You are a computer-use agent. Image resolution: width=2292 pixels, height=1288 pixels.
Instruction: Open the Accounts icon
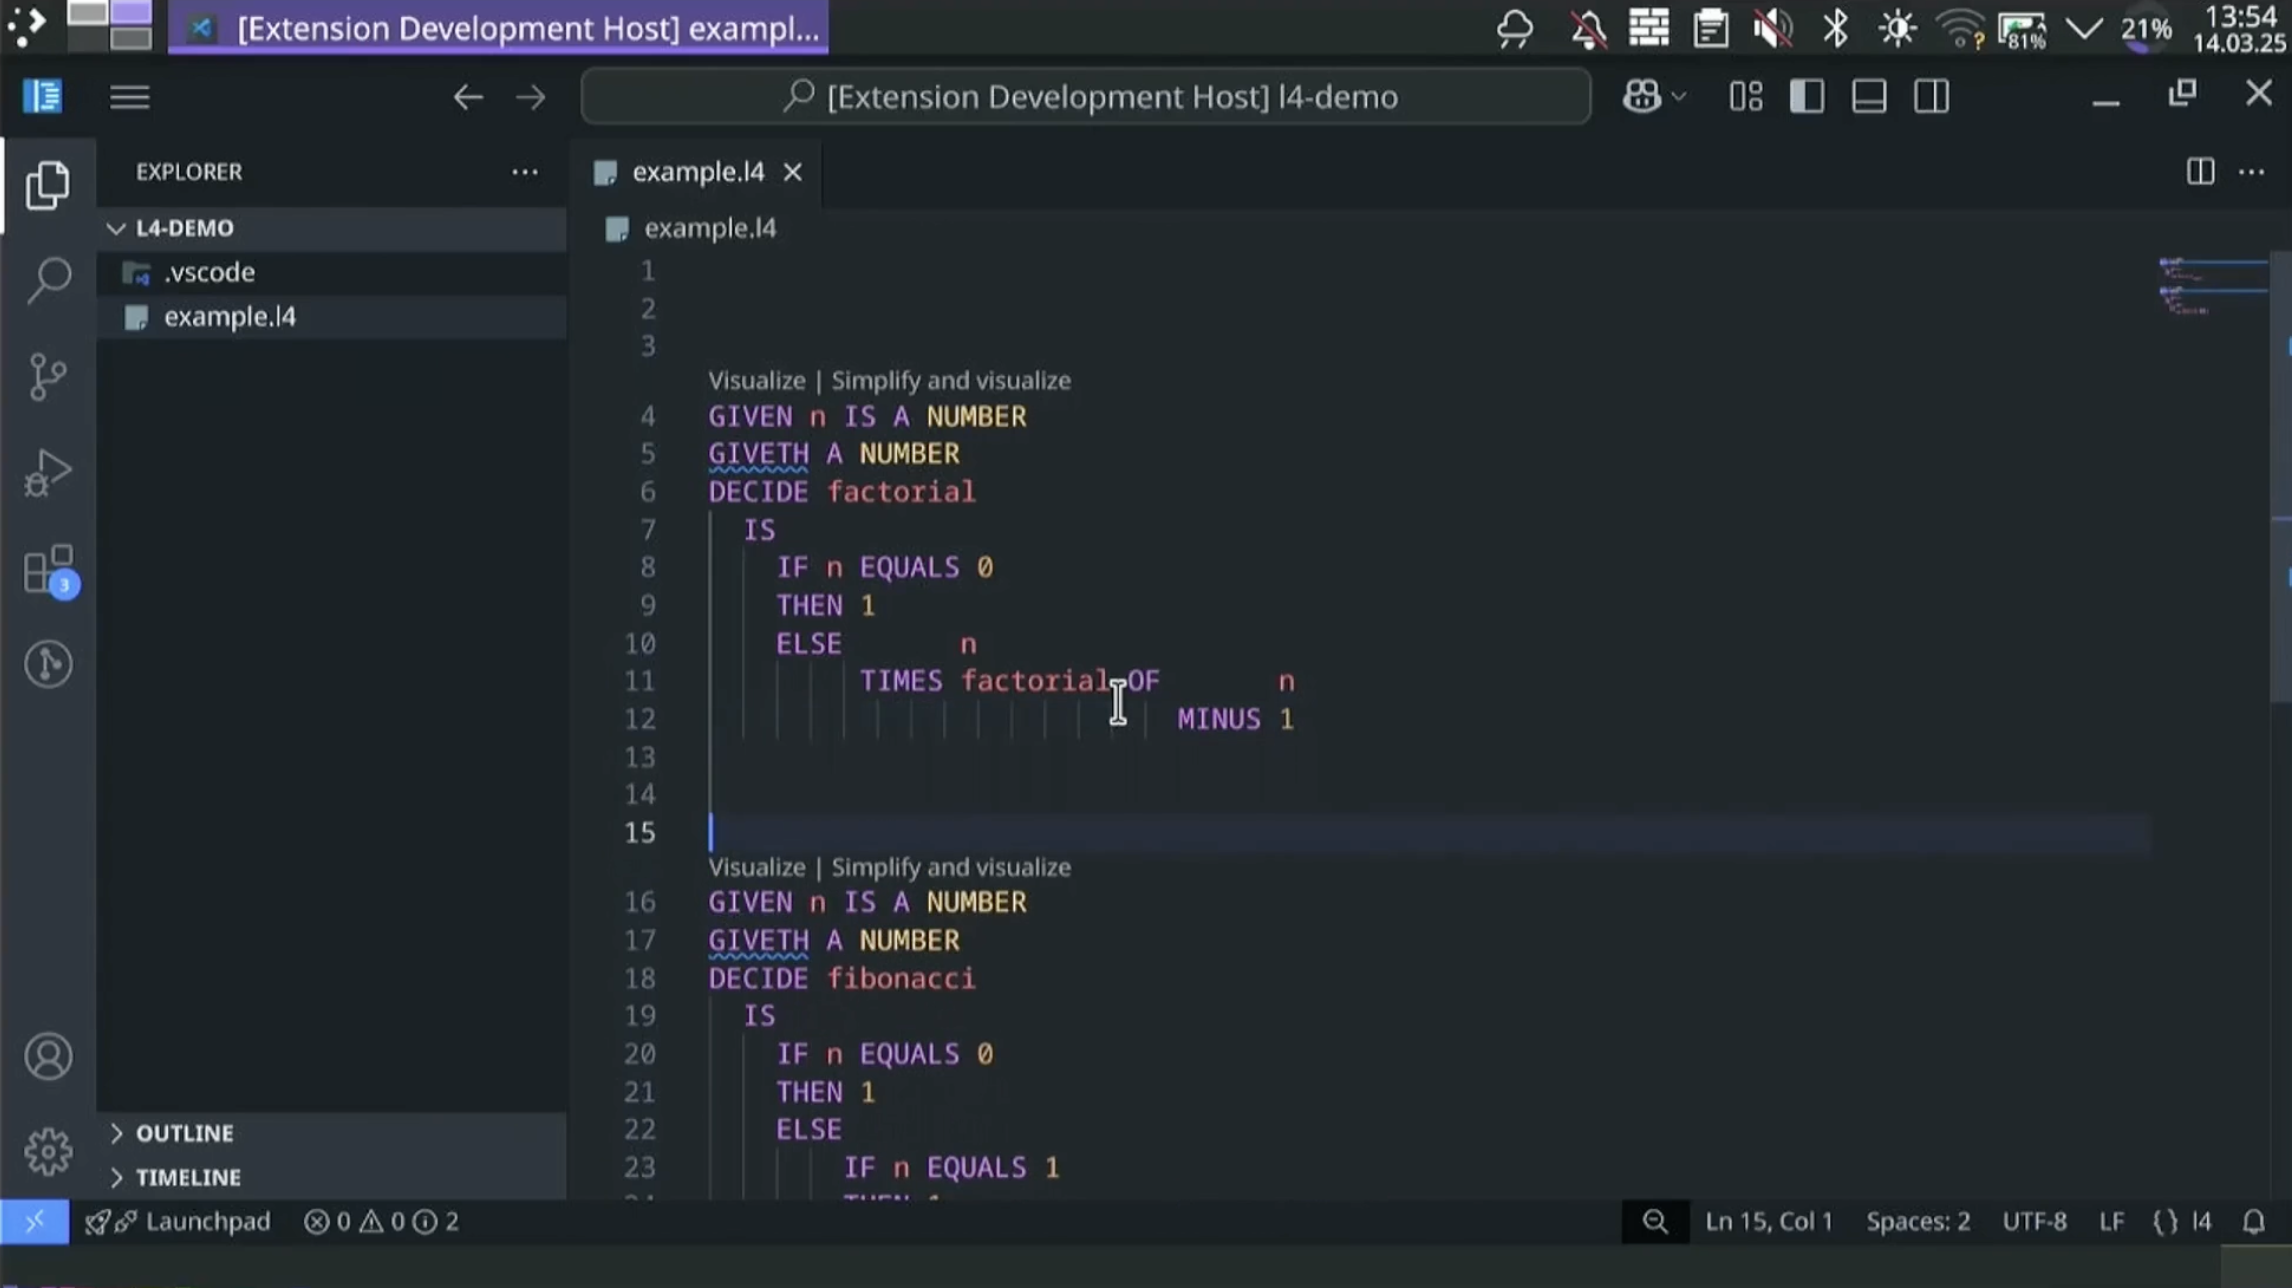coord(48,1057)
